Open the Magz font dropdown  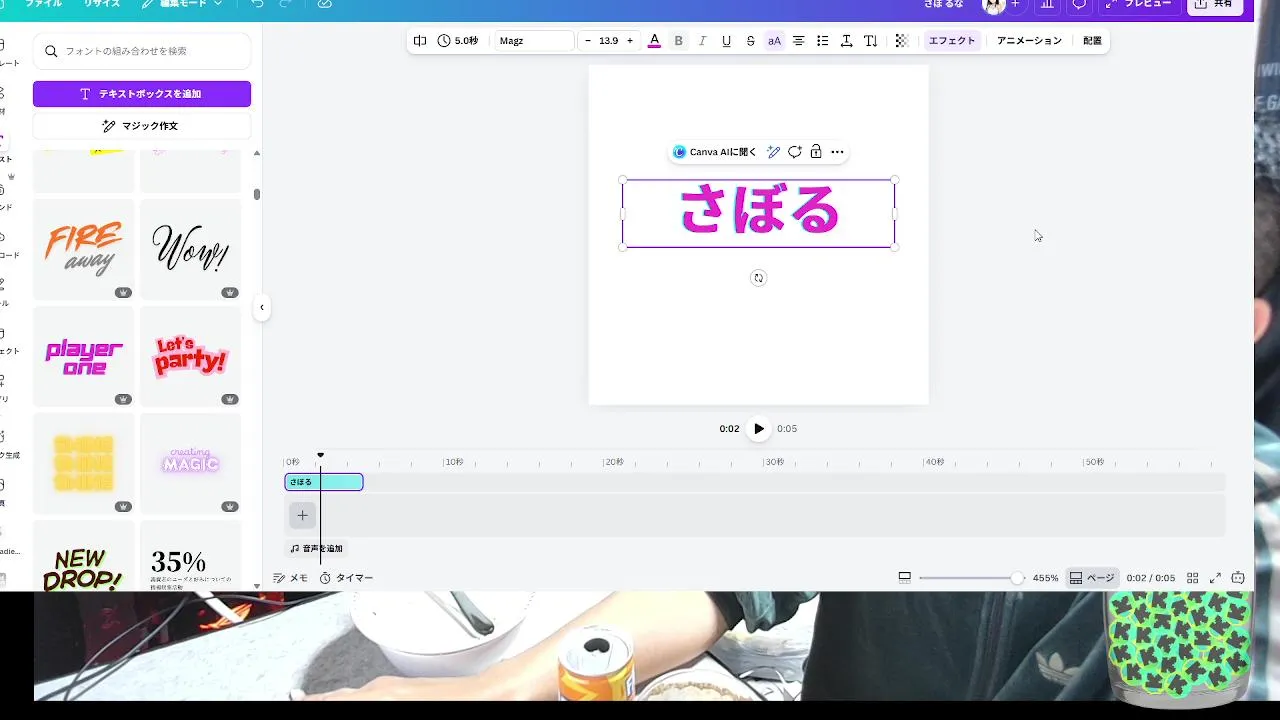click(x=534, y=41)
